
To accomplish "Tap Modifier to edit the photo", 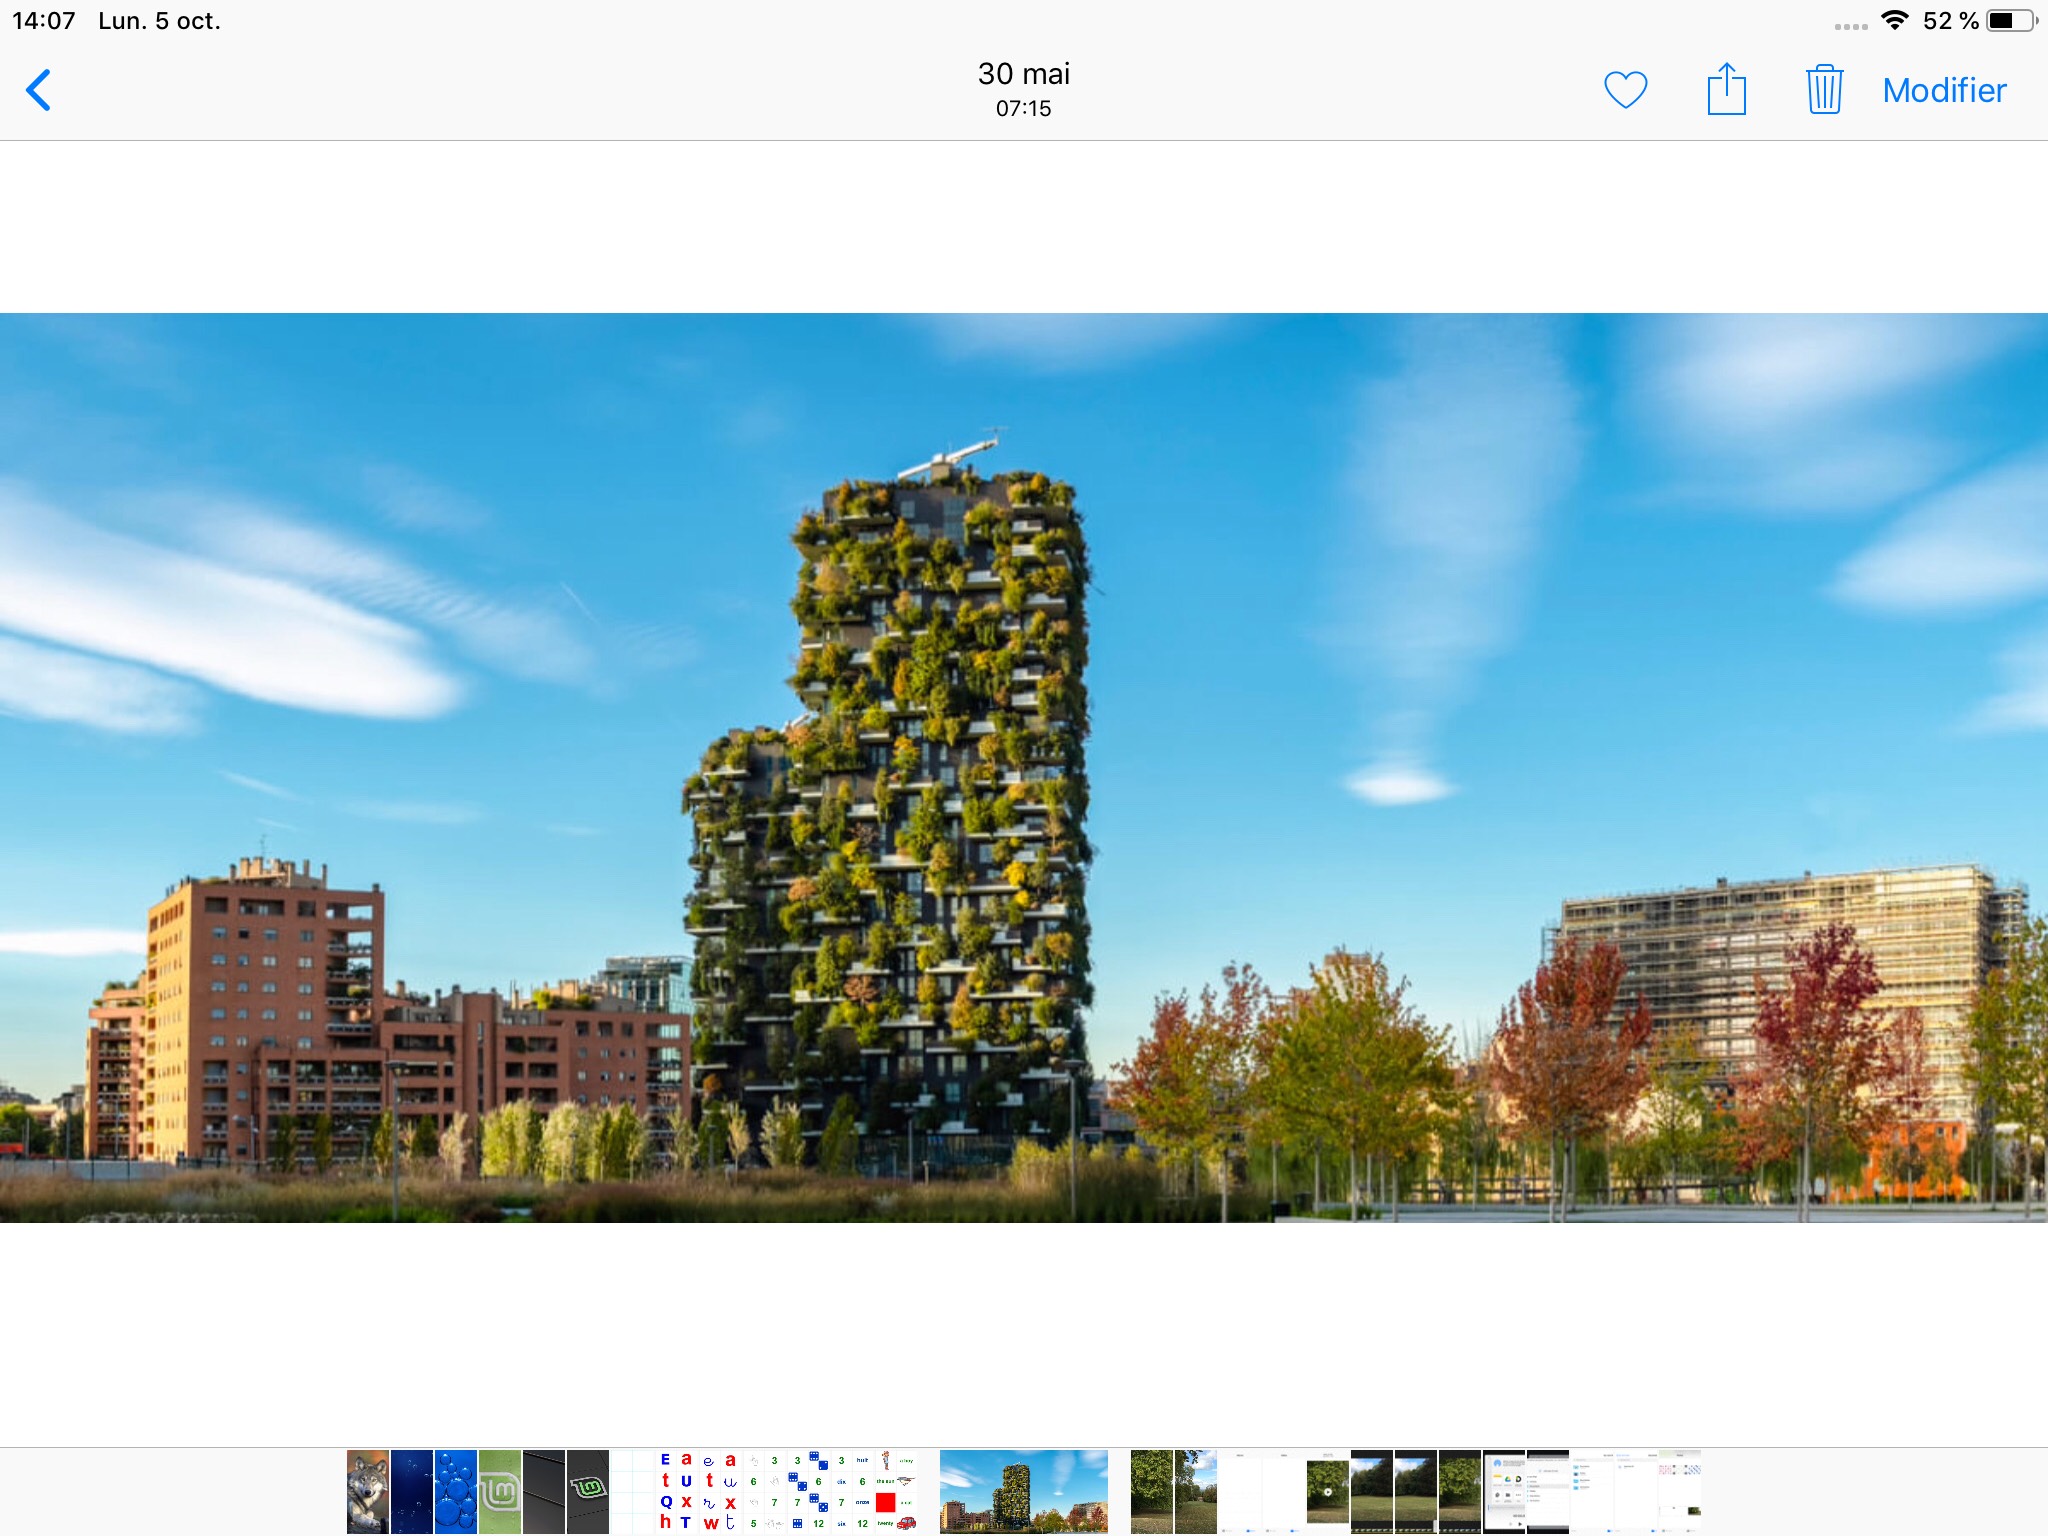I will [x=1943, y=91].
